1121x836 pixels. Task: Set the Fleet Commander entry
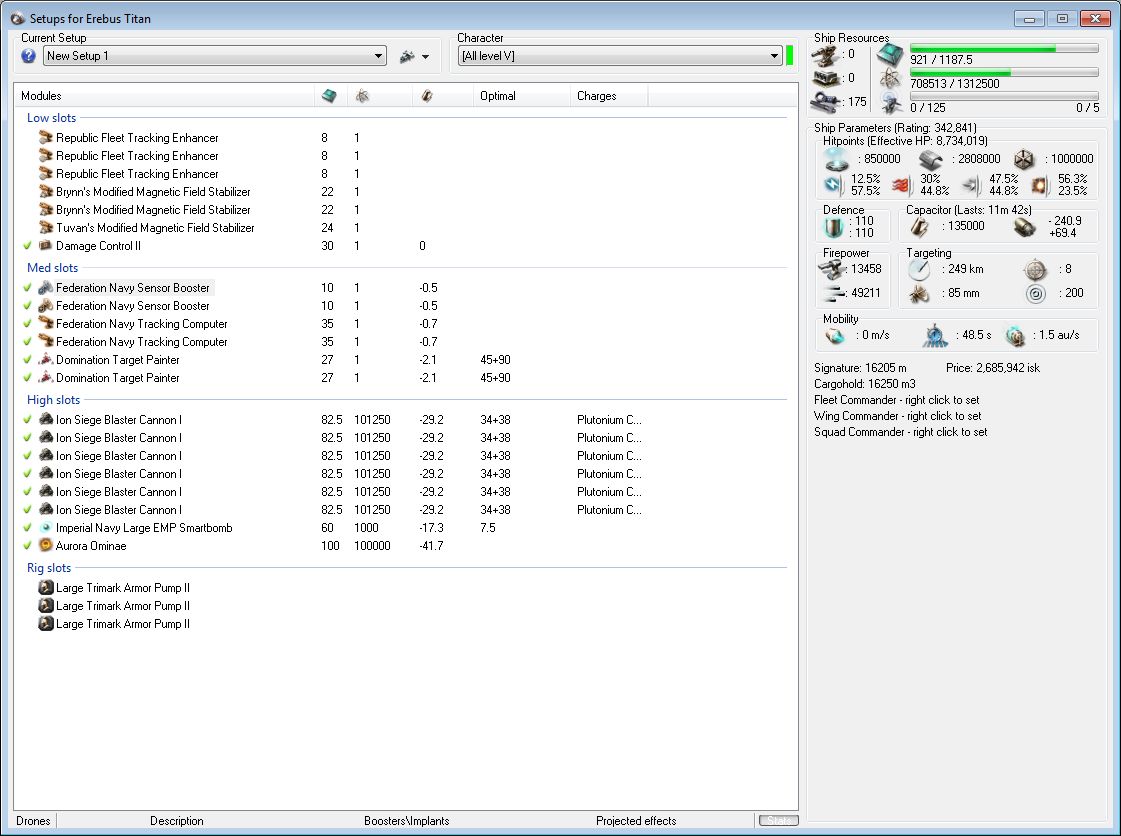tap(896, 400)
